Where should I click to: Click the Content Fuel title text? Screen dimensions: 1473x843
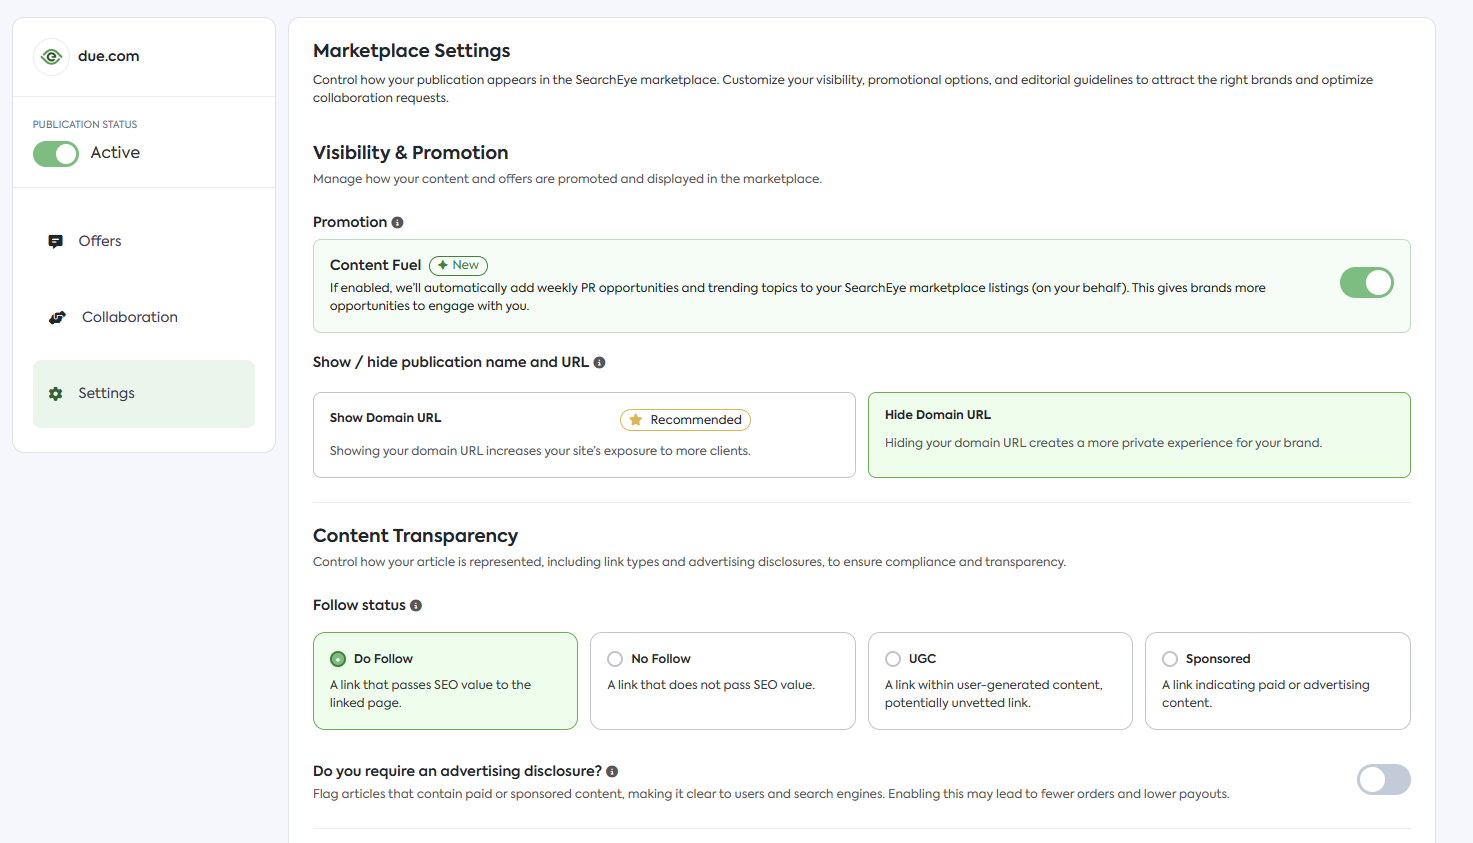[375, 265]
